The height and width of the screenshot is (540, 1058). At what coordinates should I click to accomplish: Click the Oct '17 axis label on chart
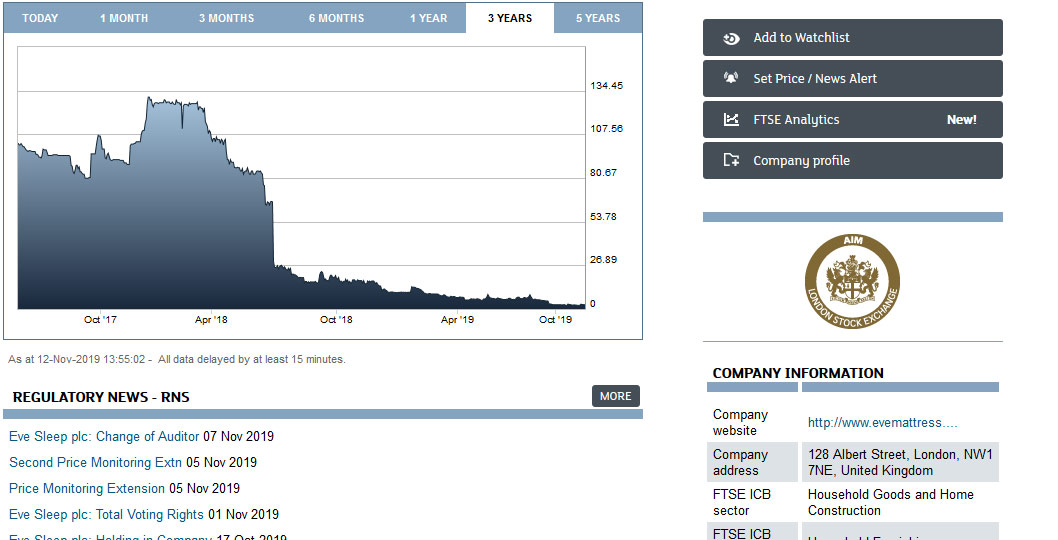pyautogui.click(x=100, y=319)
